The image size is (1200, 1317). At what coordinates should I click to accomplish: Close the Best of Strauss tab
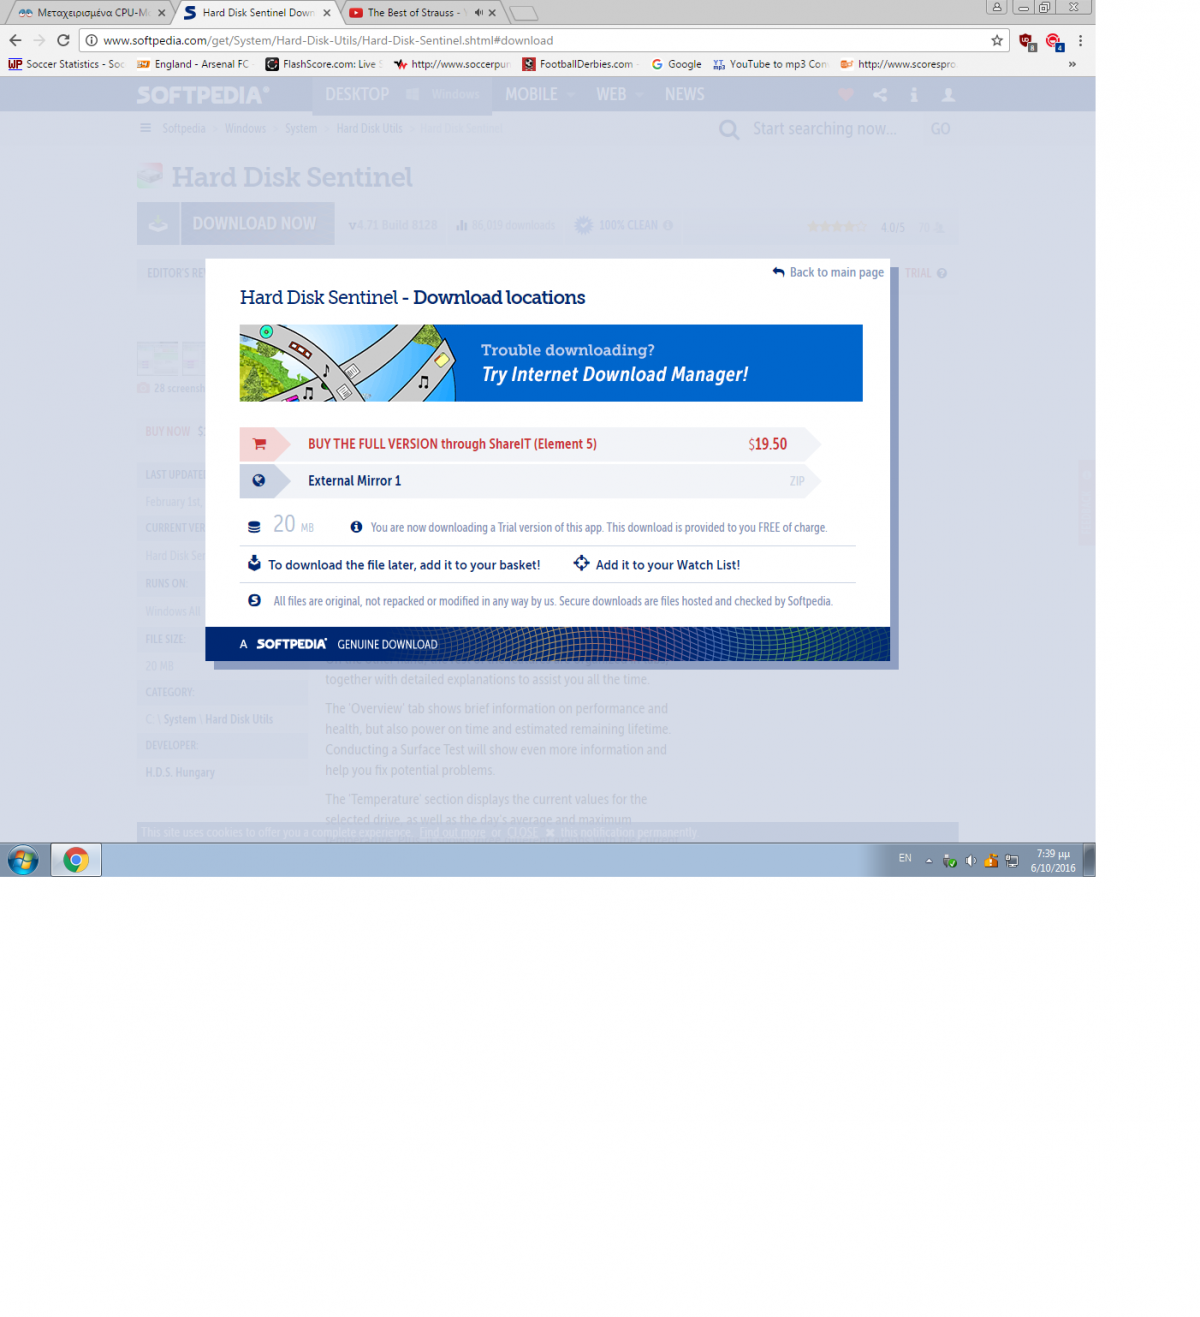[x=492, y=13]
